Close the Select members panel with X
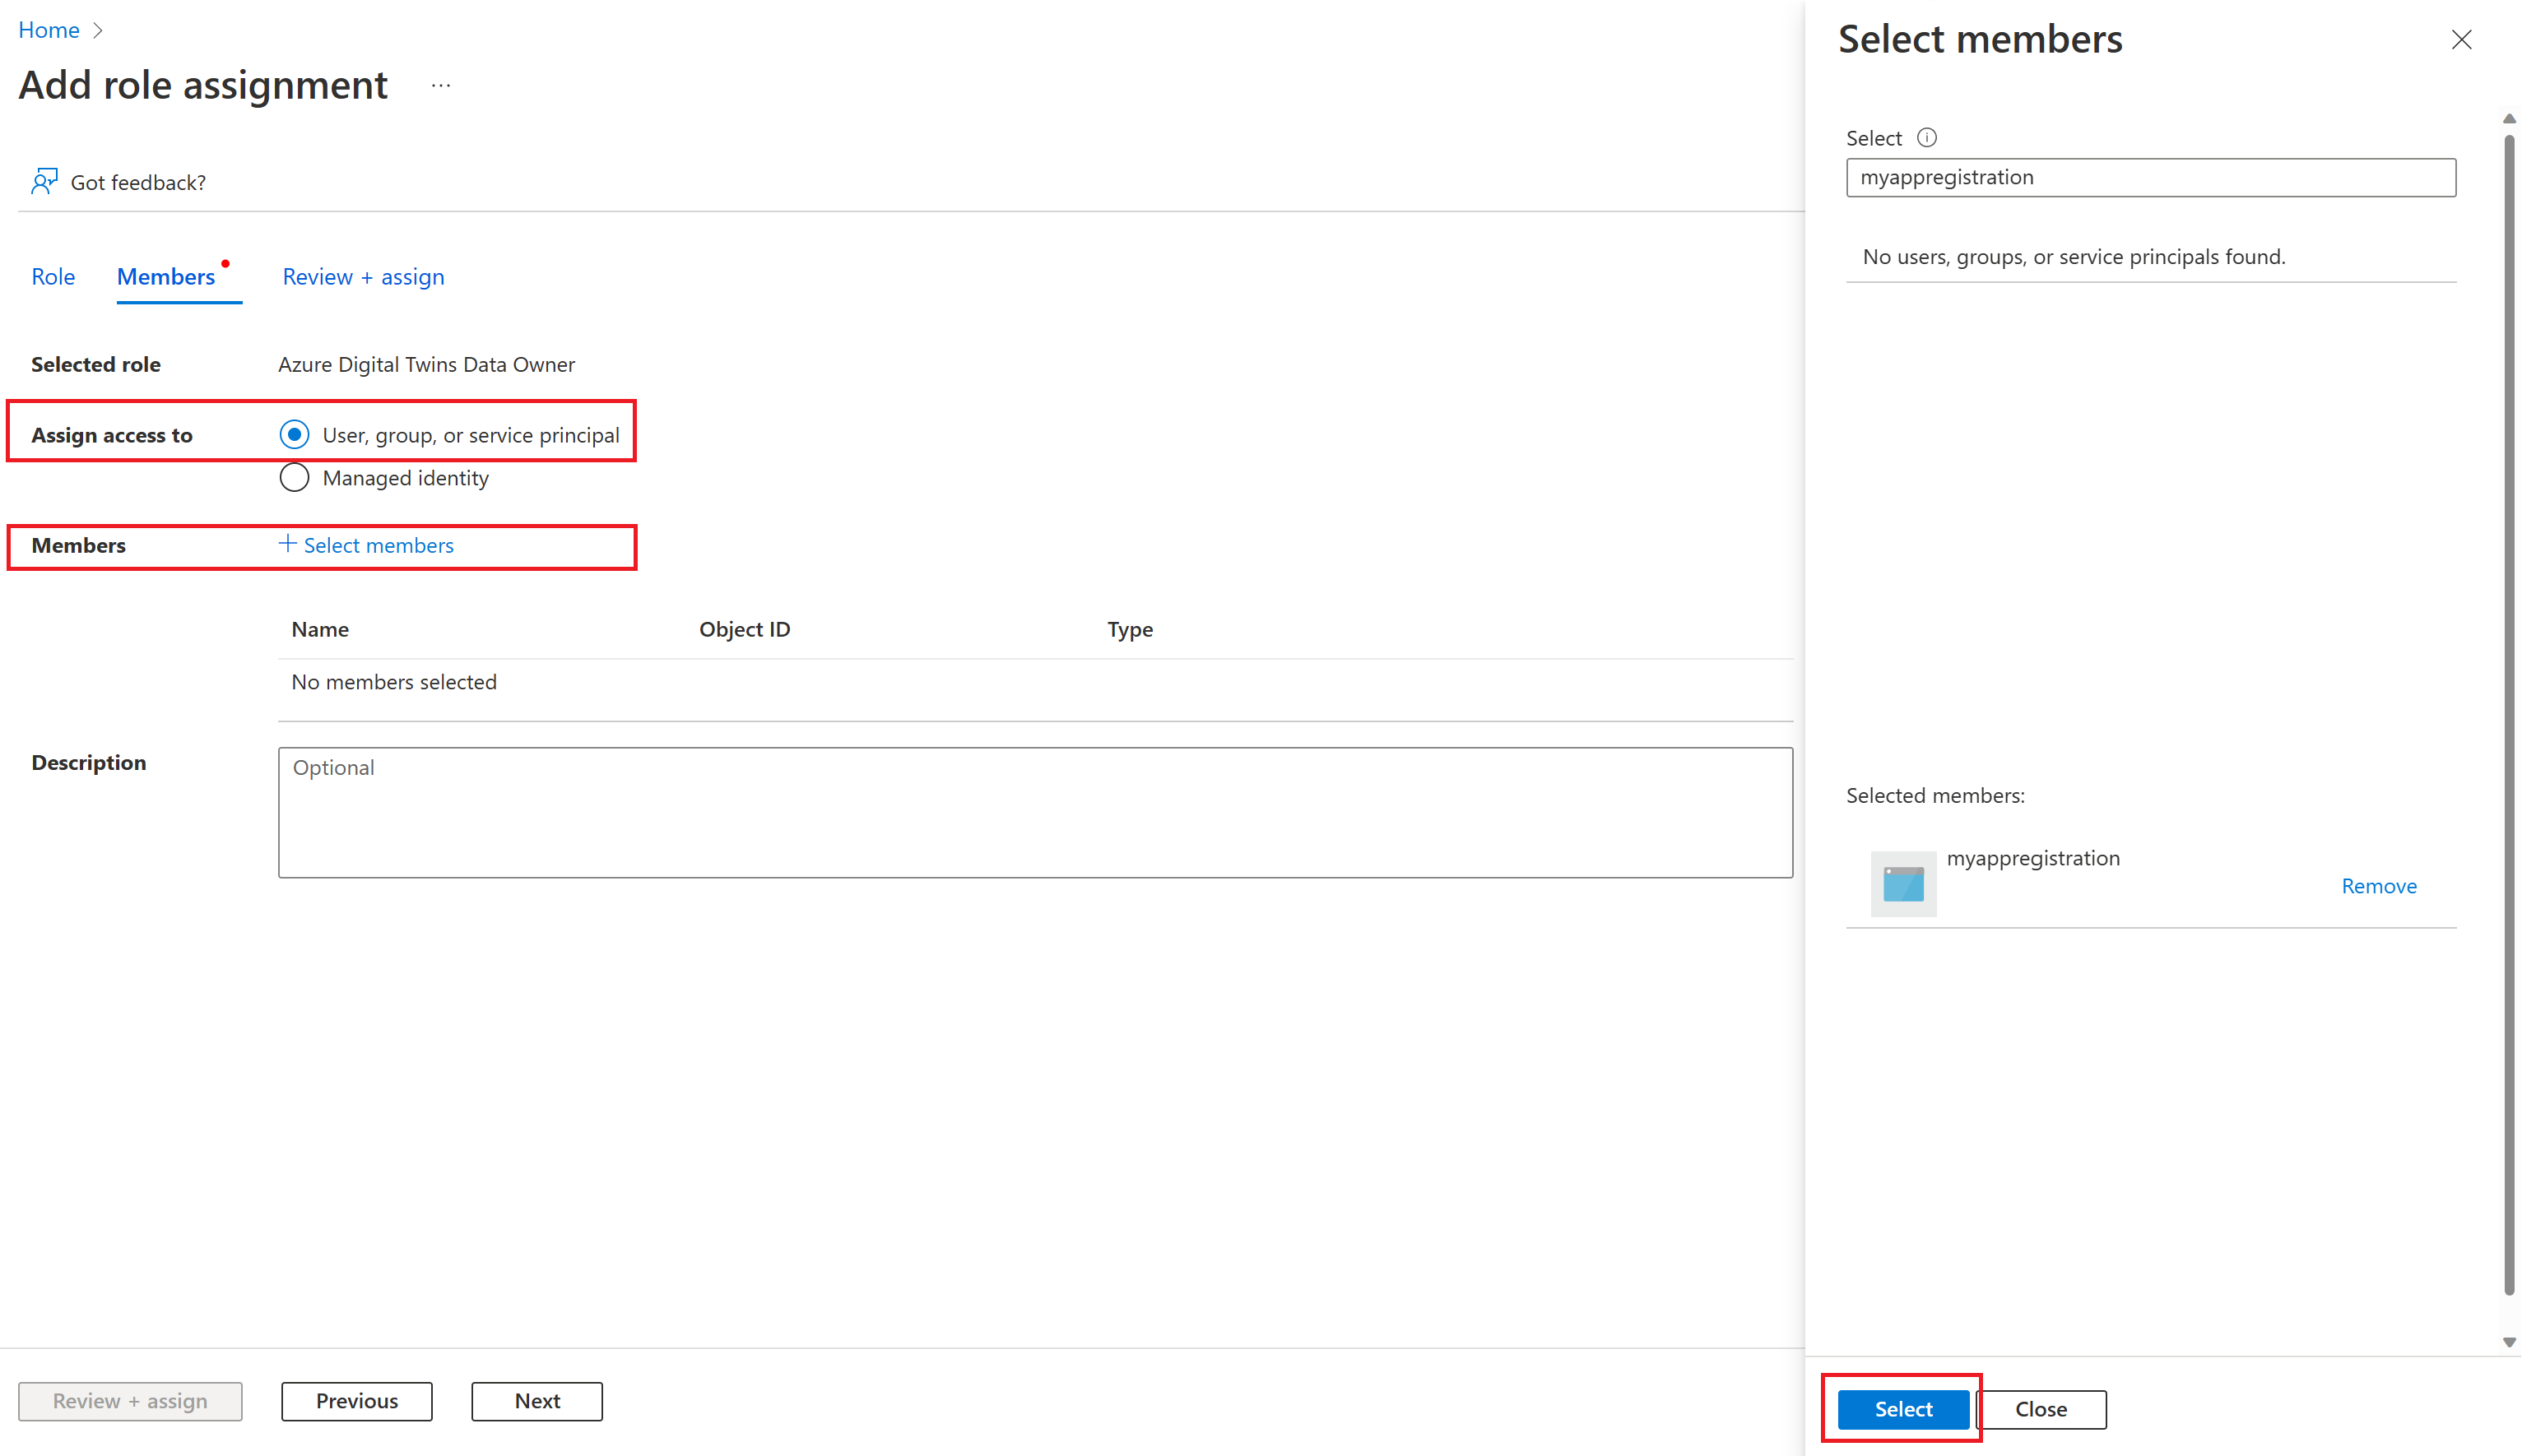The image size is (2522, 1456). [x=2461, y=40]
